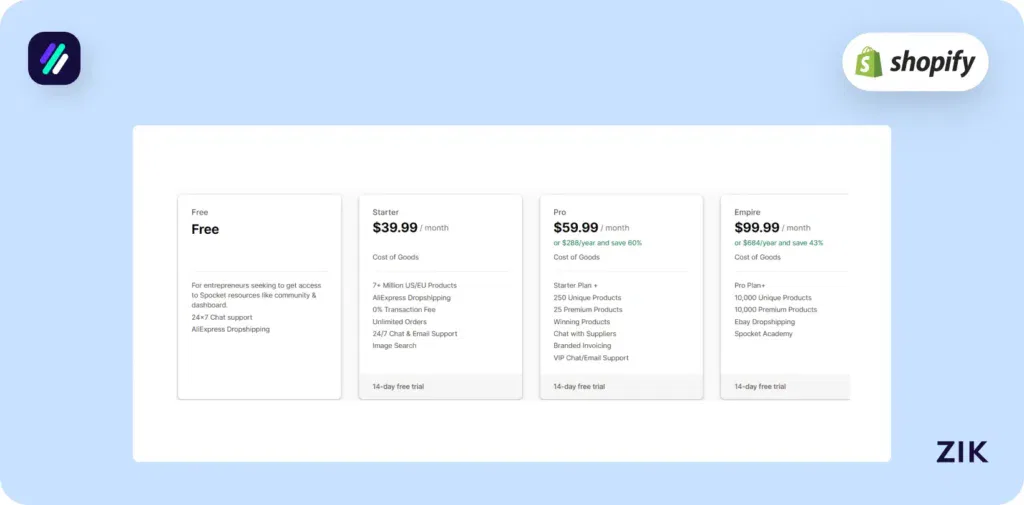Click "Cost of Goods" in Starter card

[396, 257]
